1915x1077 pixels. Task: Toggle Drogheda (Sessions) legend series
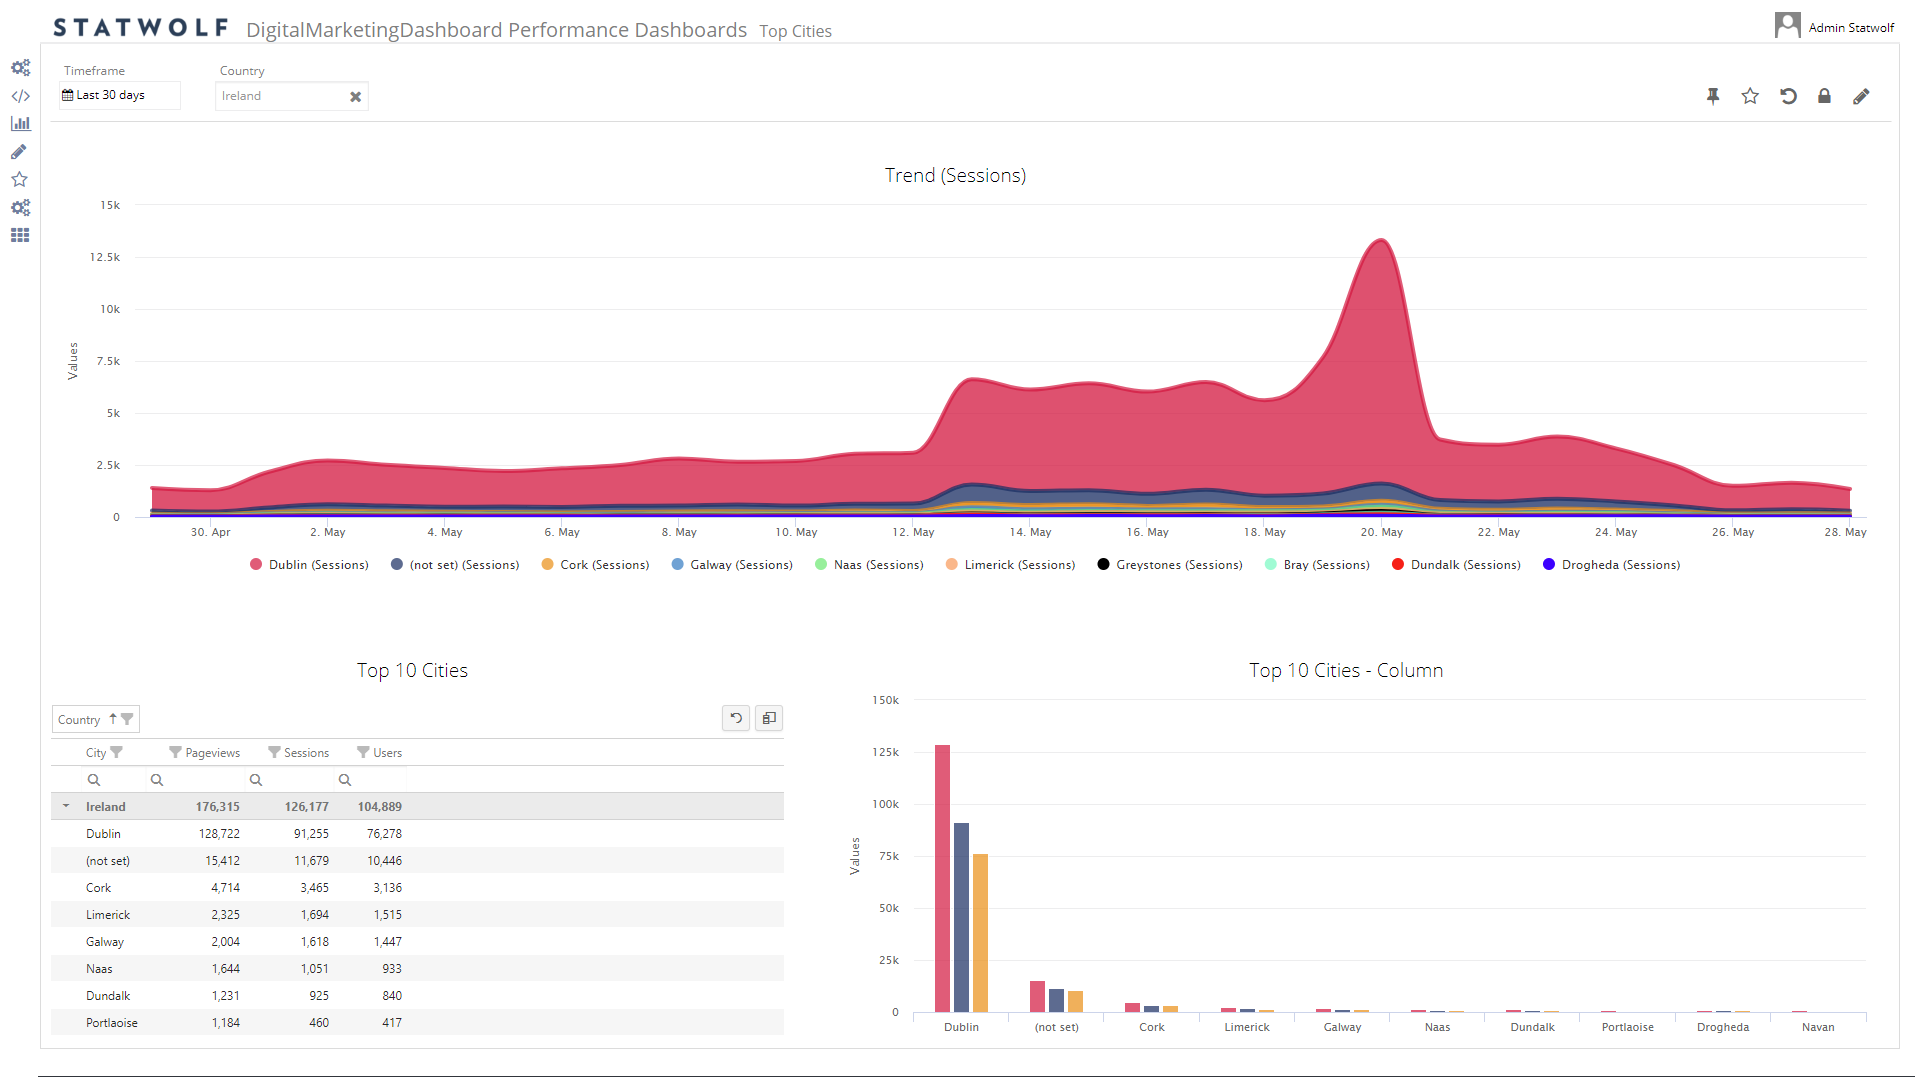coord(1611,565)
